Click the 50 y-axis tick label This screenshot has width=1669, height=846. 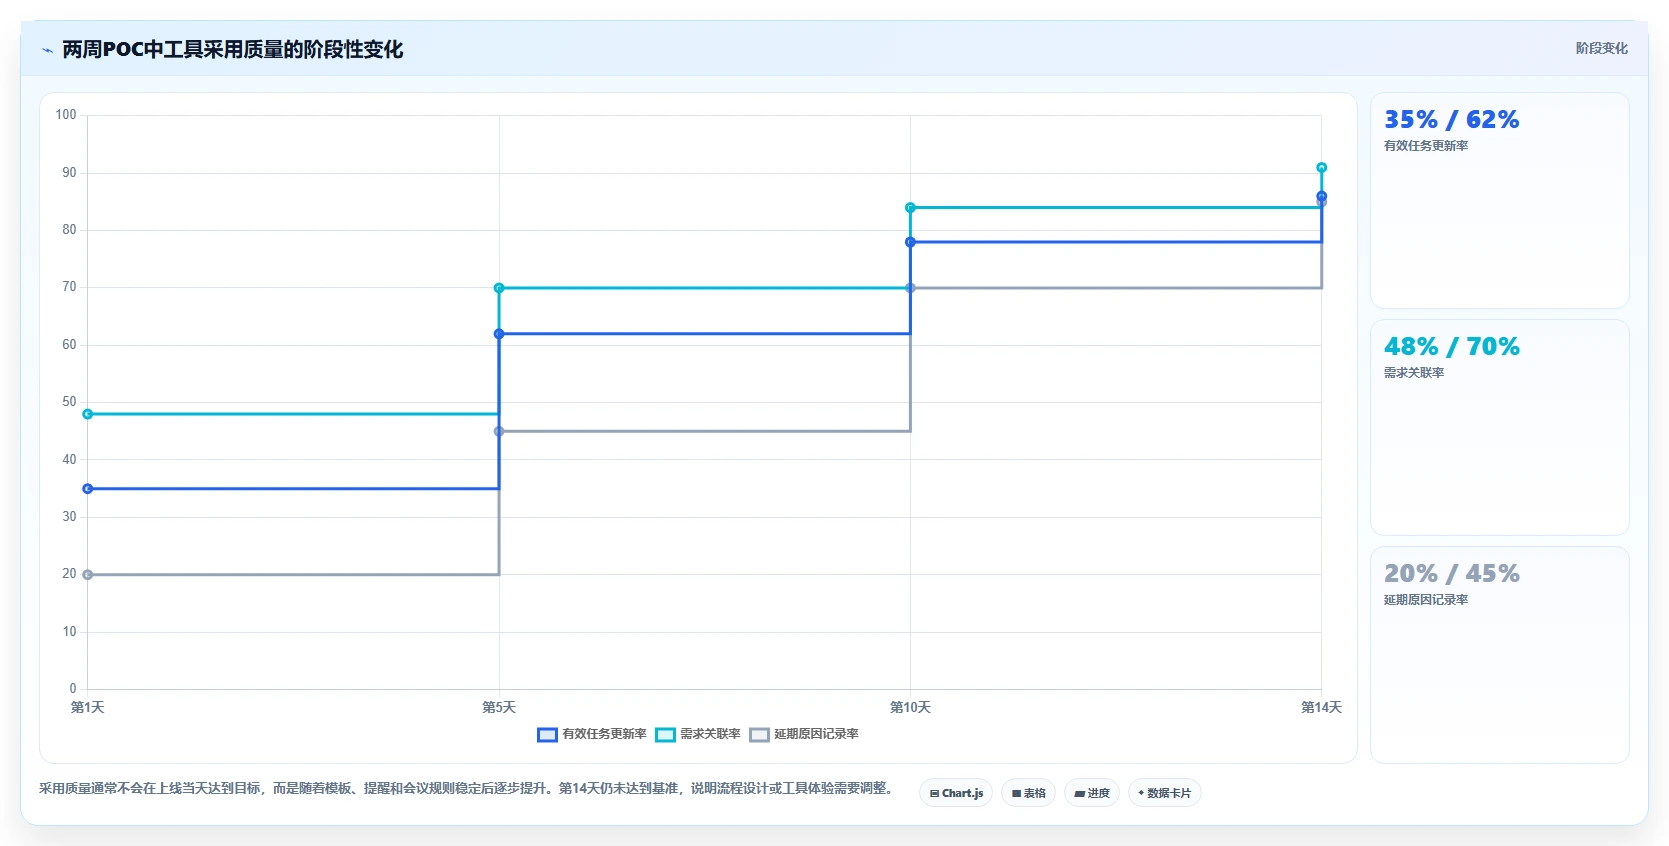click(69, 402)
